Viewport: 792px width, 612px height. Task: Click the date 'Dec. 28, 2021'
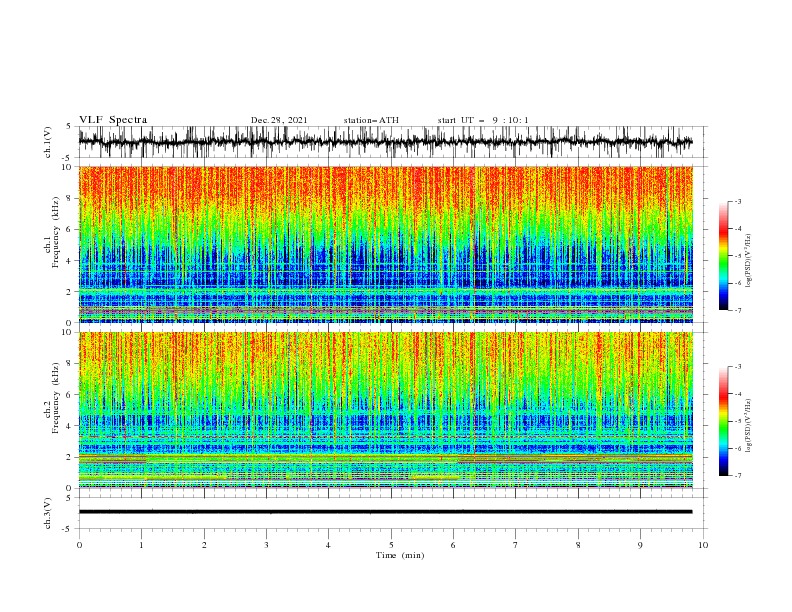279,120
